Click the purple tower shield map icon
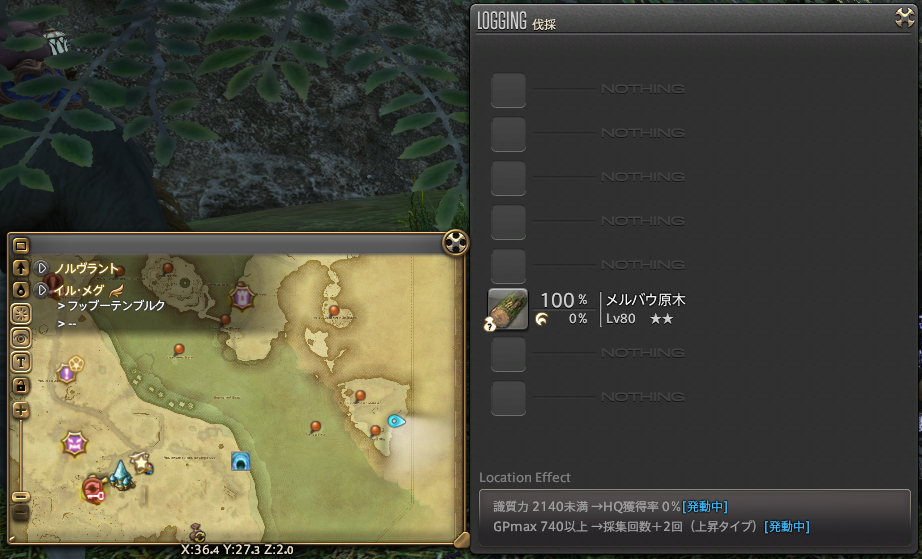The height and width of the screenshot is (559, 922). point(242,297)
